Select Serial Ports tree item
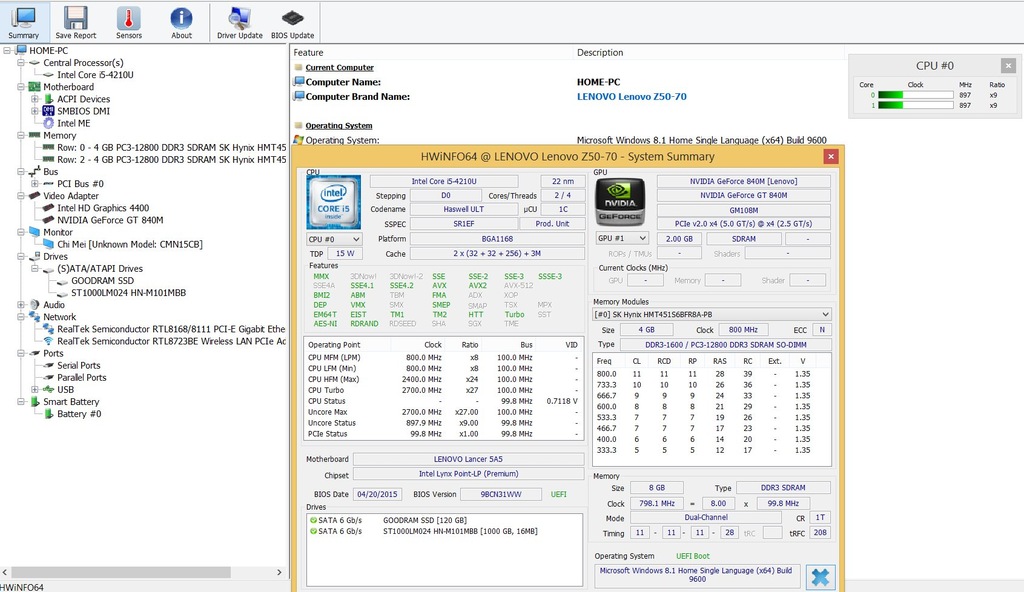This screenshot has height=592, width=1024. tap(78, 365)
